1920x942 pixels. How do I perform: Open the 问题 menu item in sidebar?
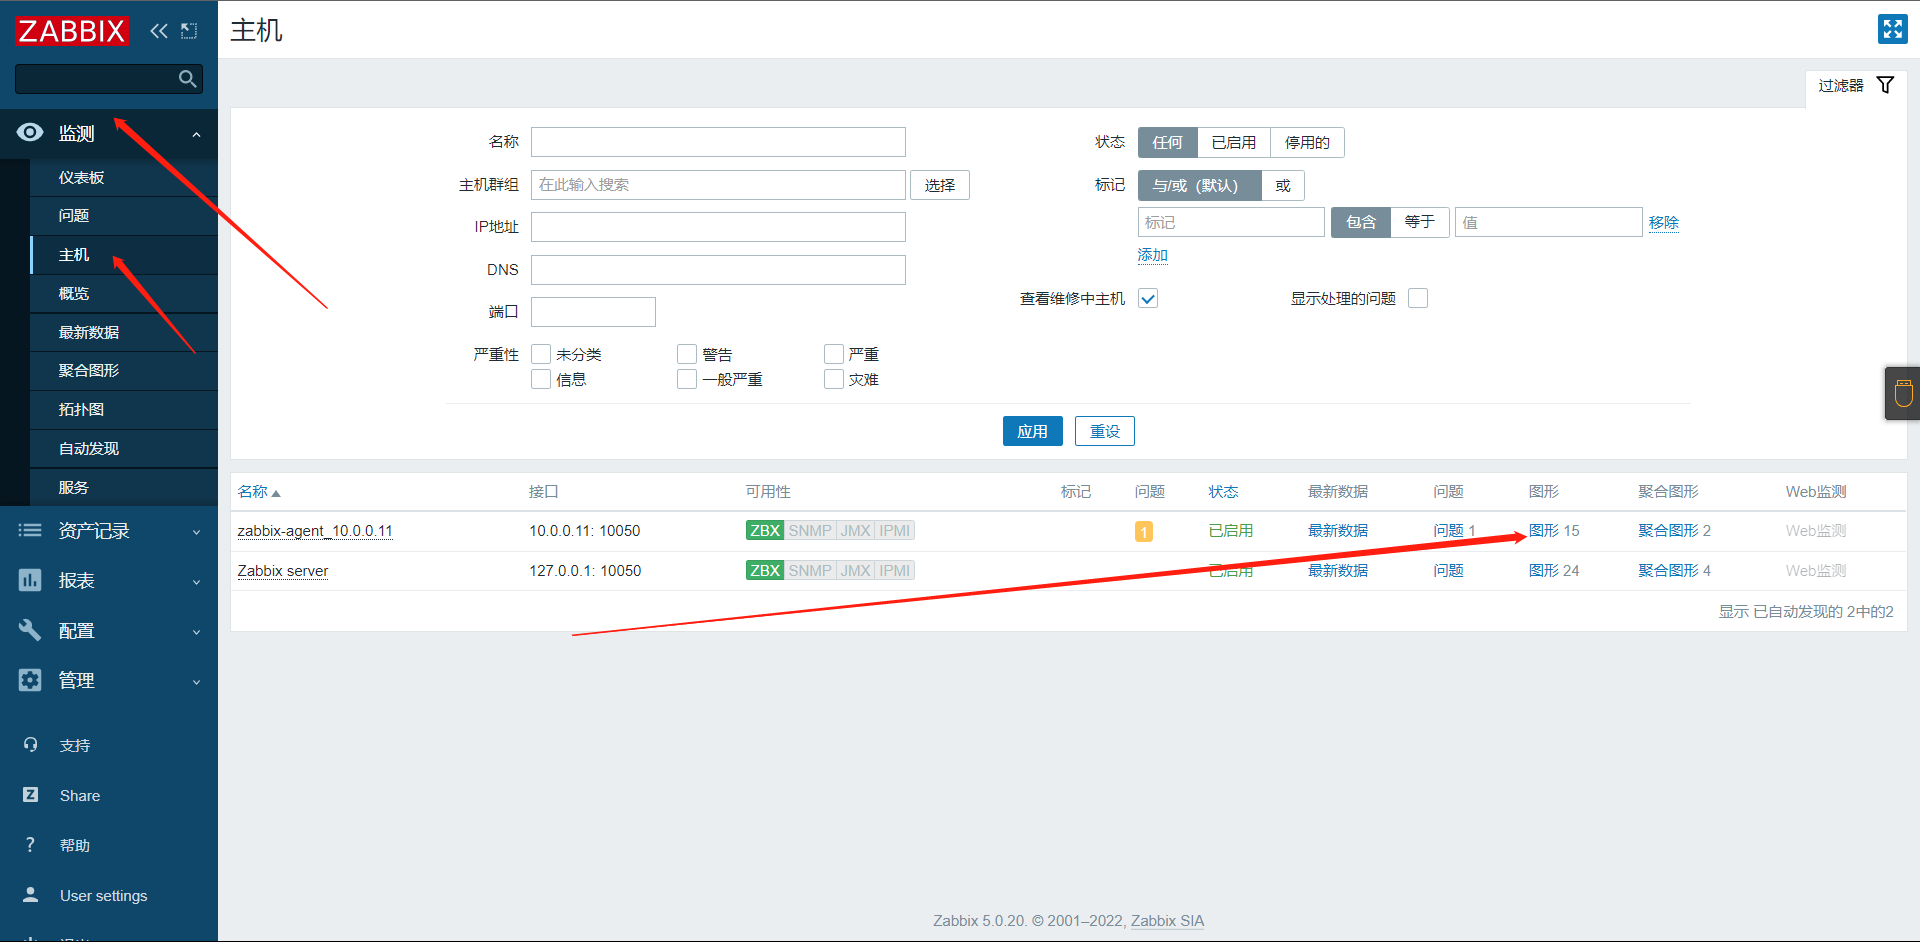(x=124, y=216)
